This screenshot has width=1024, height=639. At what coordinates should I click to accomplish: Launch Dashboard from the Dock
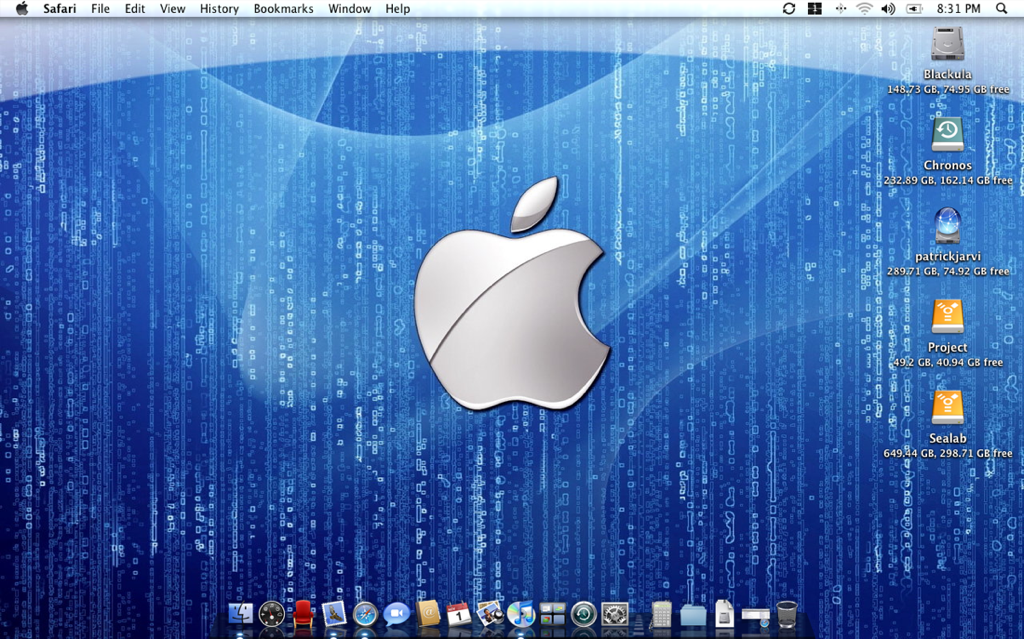pyautogui.click(x=272, y=614)
